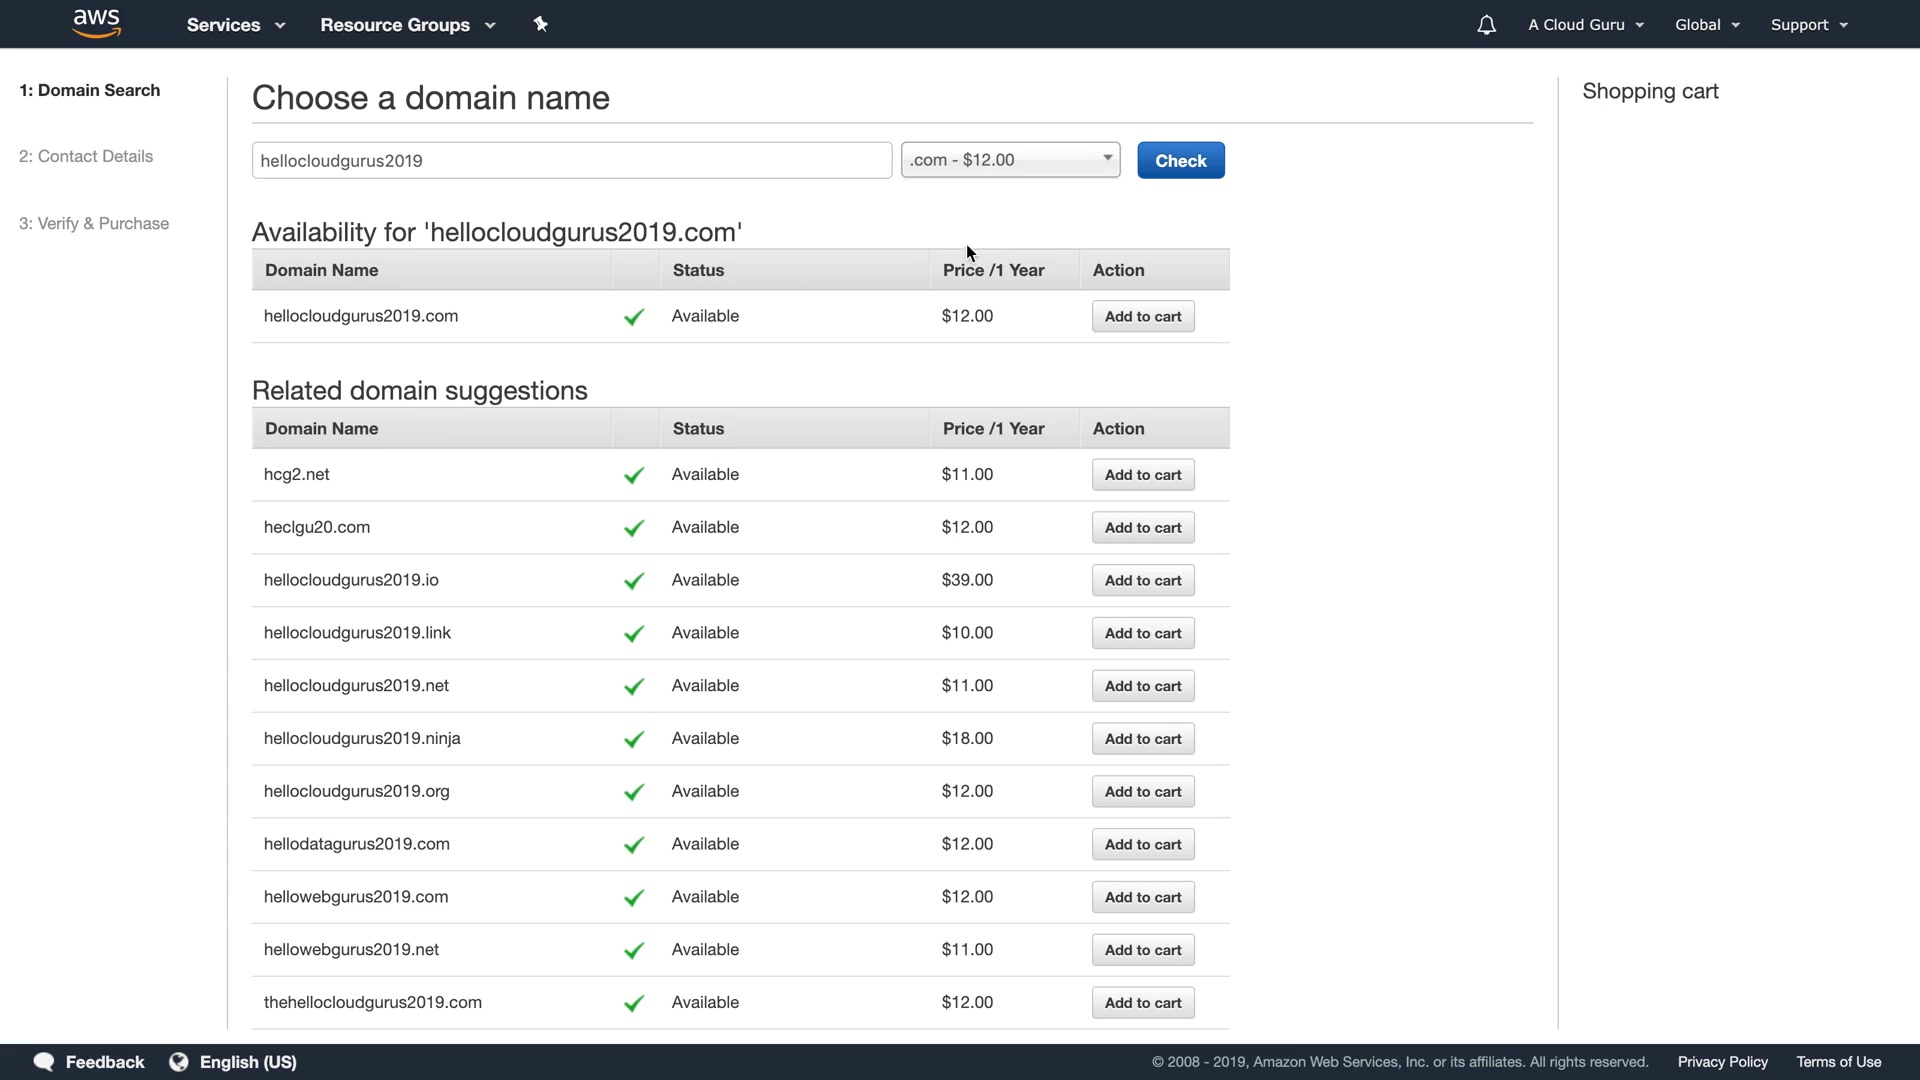
Task: Click the AWS logo home icon
Action: pos(97,23)
